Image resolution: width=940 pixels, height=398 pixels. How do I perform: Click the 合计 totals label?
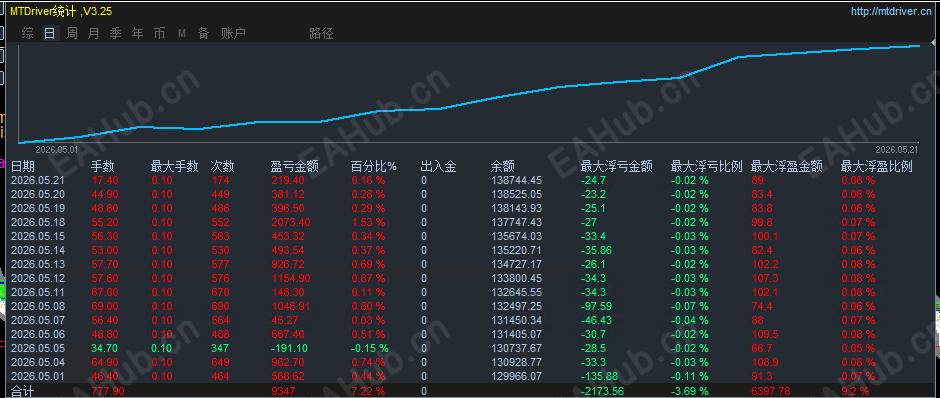23,391
